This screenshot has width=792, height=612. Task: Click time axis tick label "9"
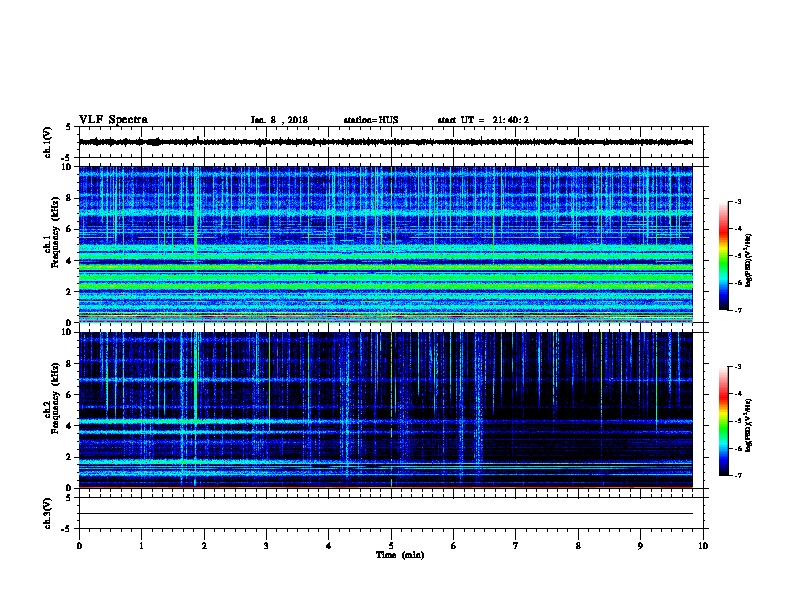click(640, 545)
